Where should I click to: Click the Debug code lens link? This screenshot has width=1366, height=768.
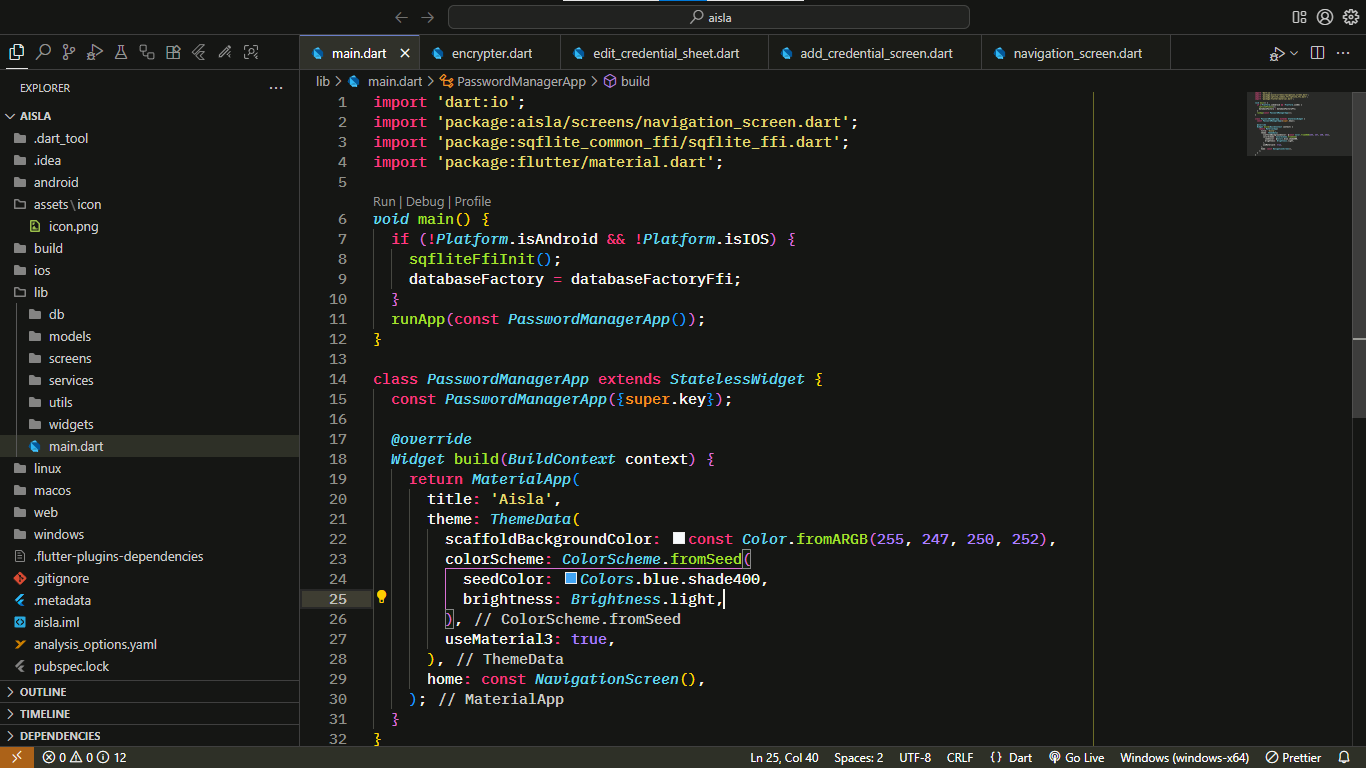click(425, 201)
